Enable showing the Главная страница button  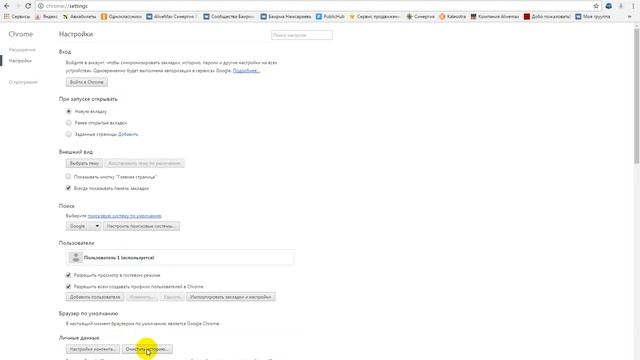pos(68,177)
